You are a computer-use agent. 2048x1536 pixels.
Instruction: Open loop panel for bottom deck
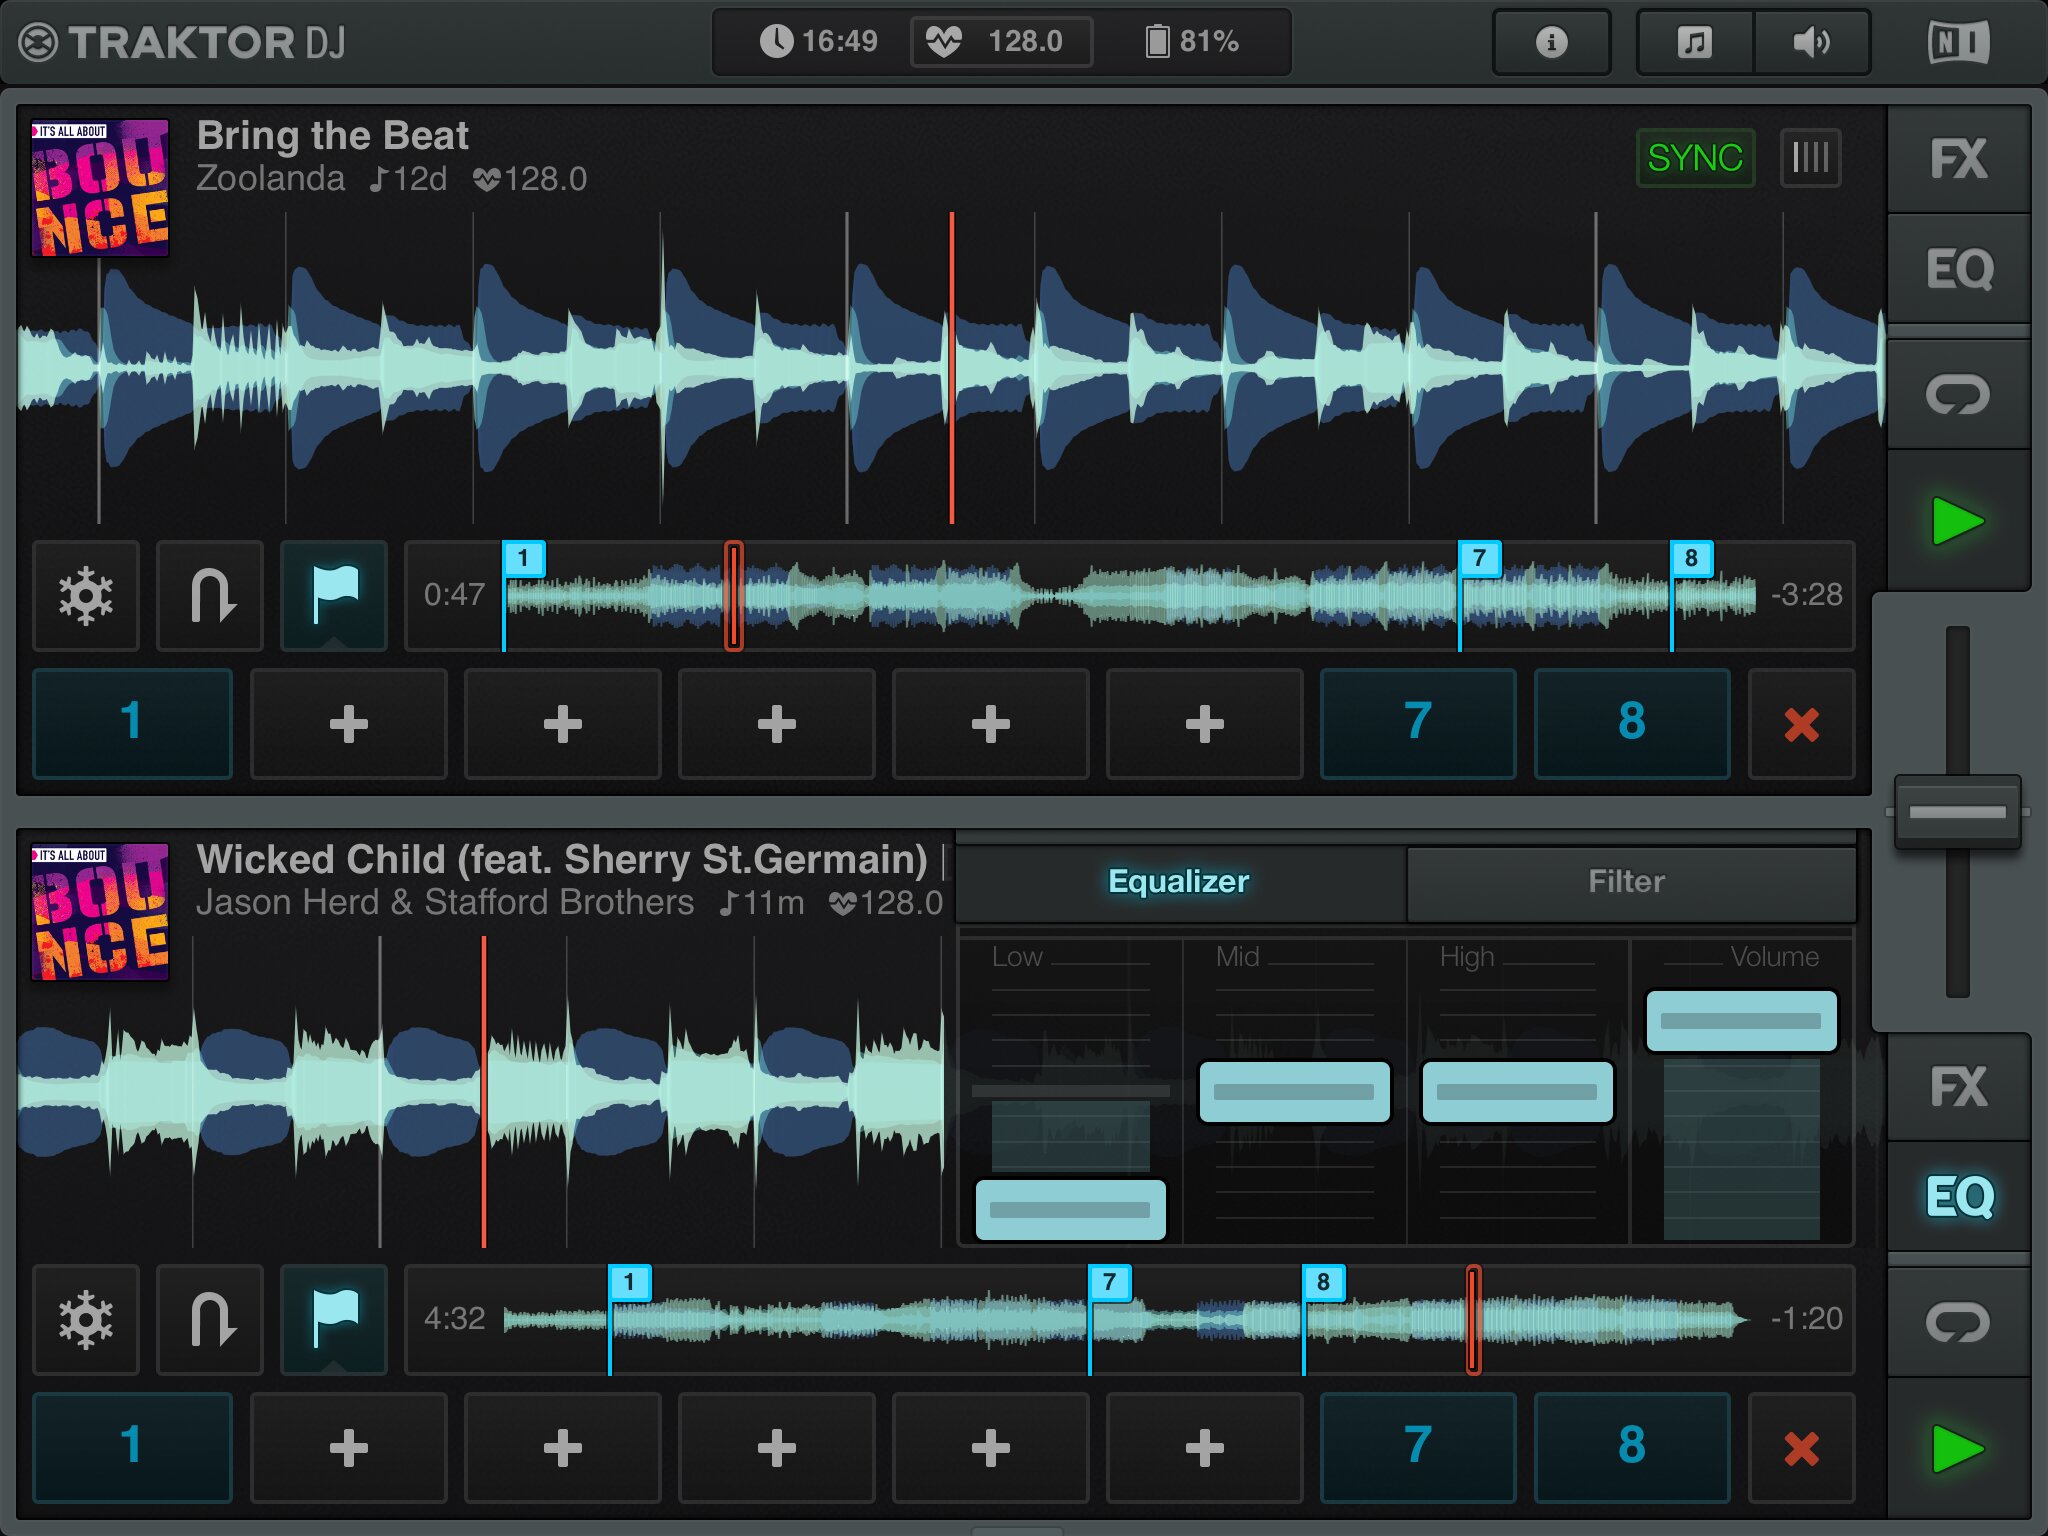(1958, 1323)
